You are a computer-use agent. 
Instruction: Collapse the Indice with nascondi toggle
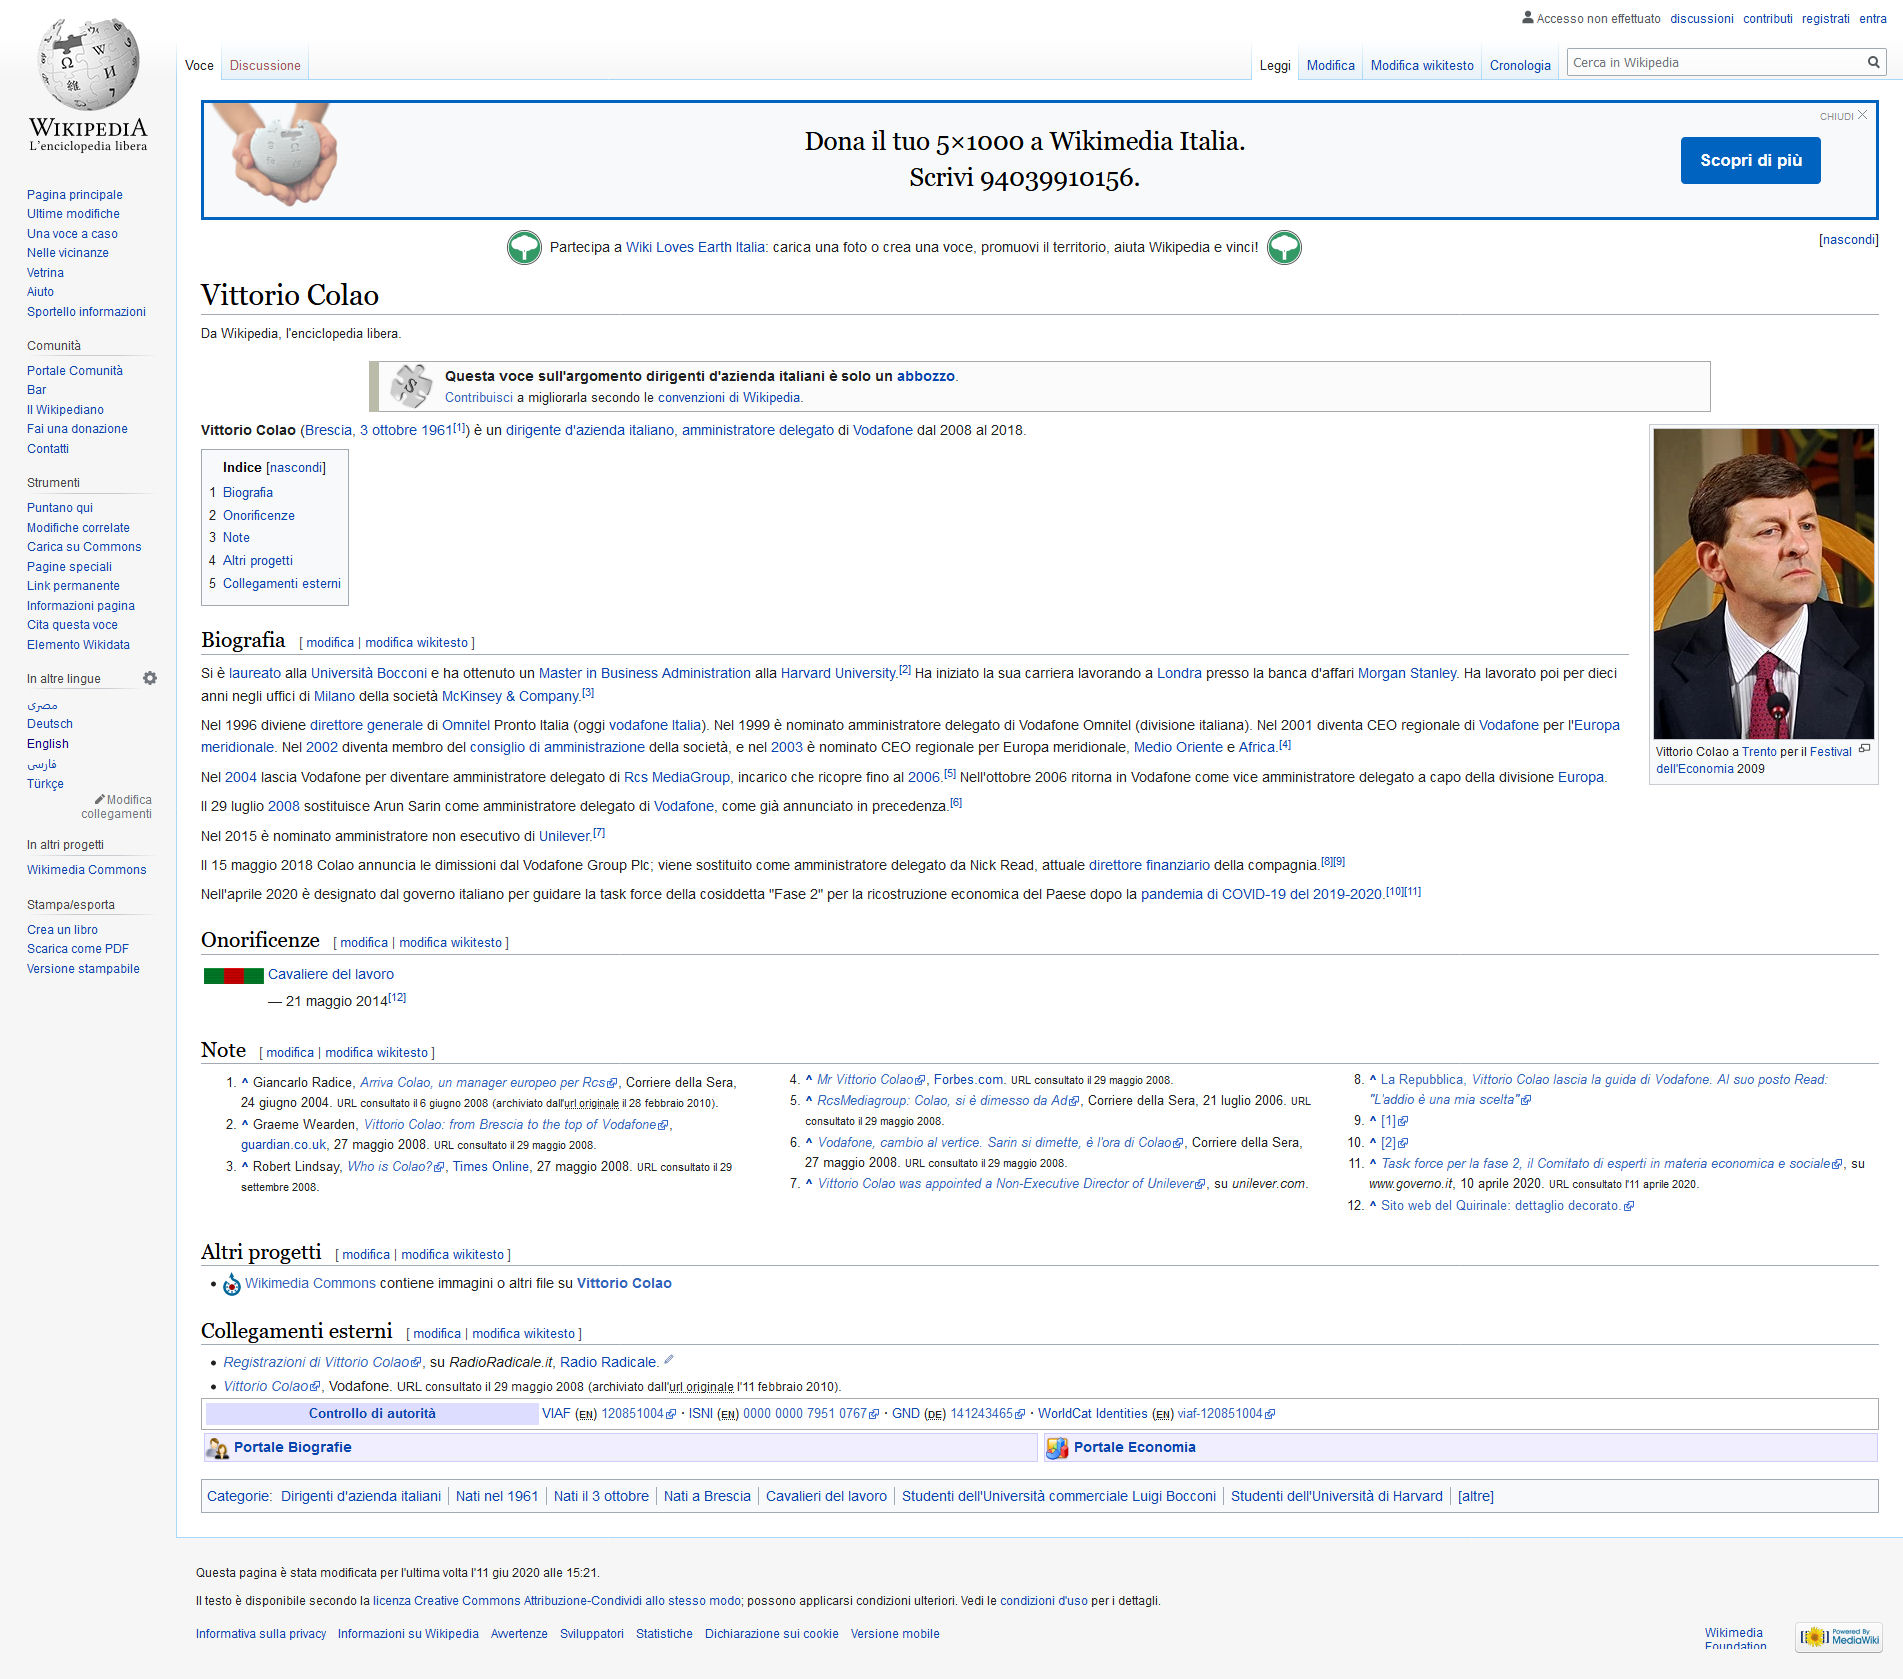tap(295, 467)
